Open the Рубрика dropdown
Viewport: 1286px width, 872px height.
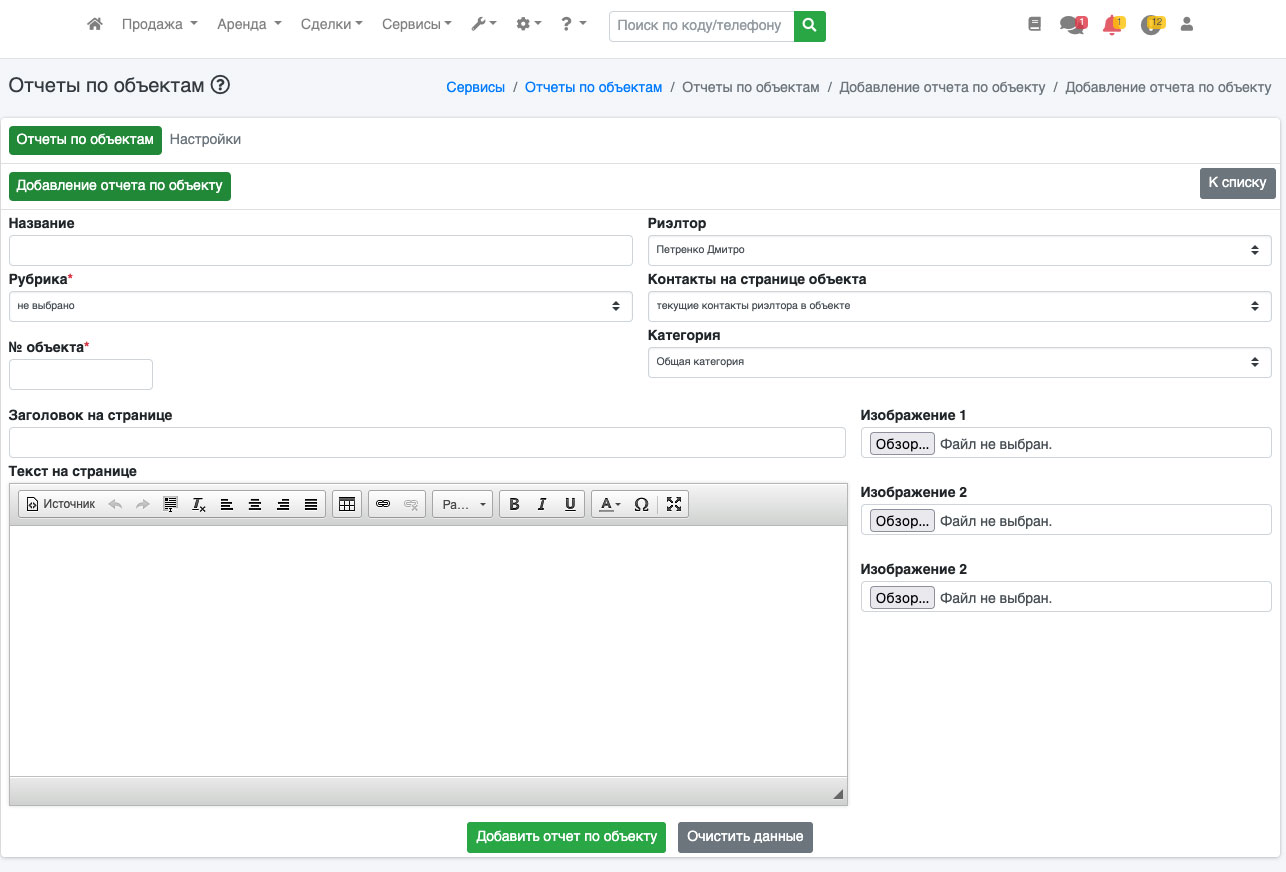[320, 306]
